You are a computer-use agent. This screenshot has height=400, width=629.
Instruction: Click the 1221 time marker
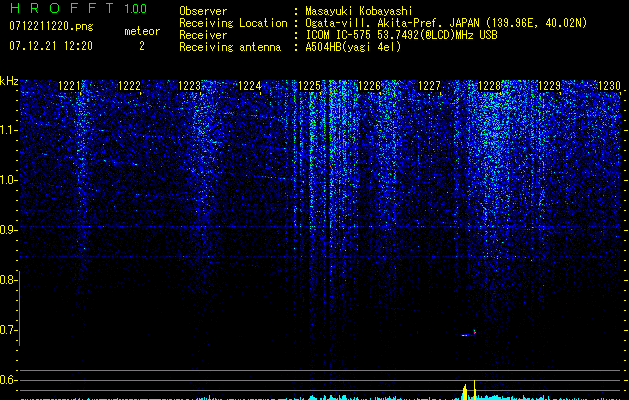pos(69,86)
